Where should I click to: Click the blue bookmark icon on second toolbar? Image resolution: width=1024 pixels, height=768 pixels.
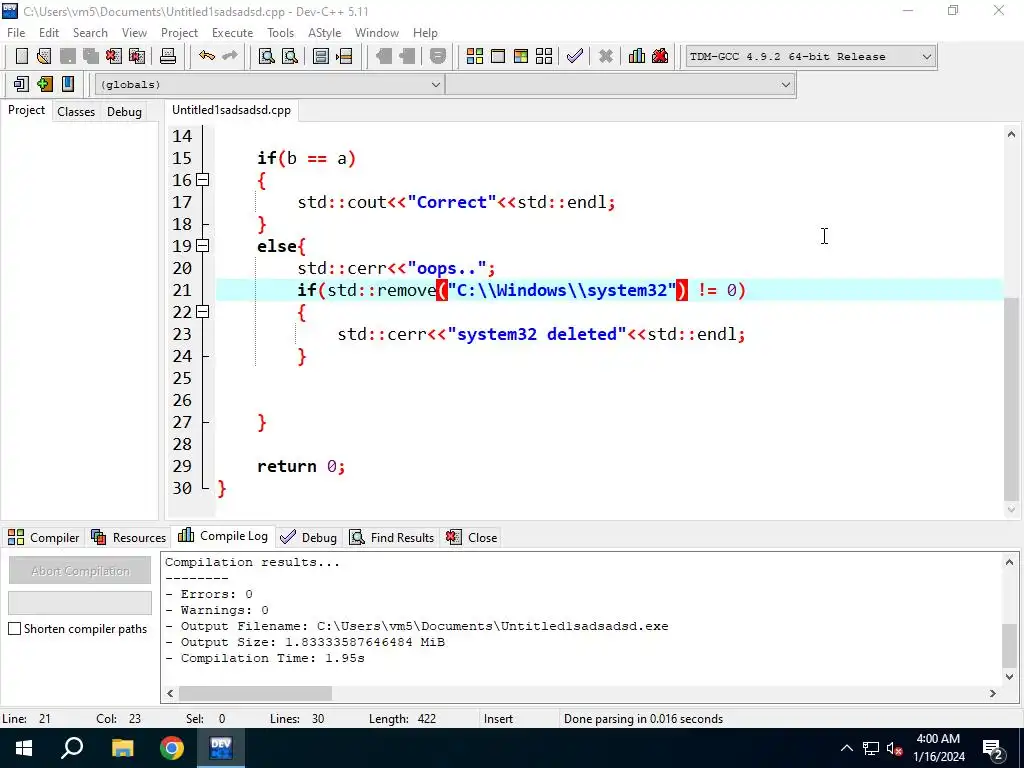click(x=68, y=84)
